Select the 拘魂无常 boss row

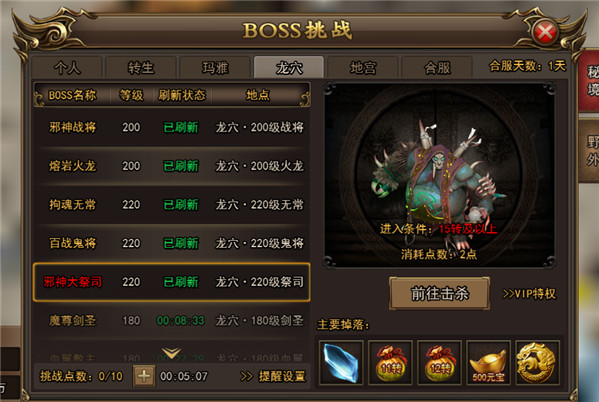[172, 204]
